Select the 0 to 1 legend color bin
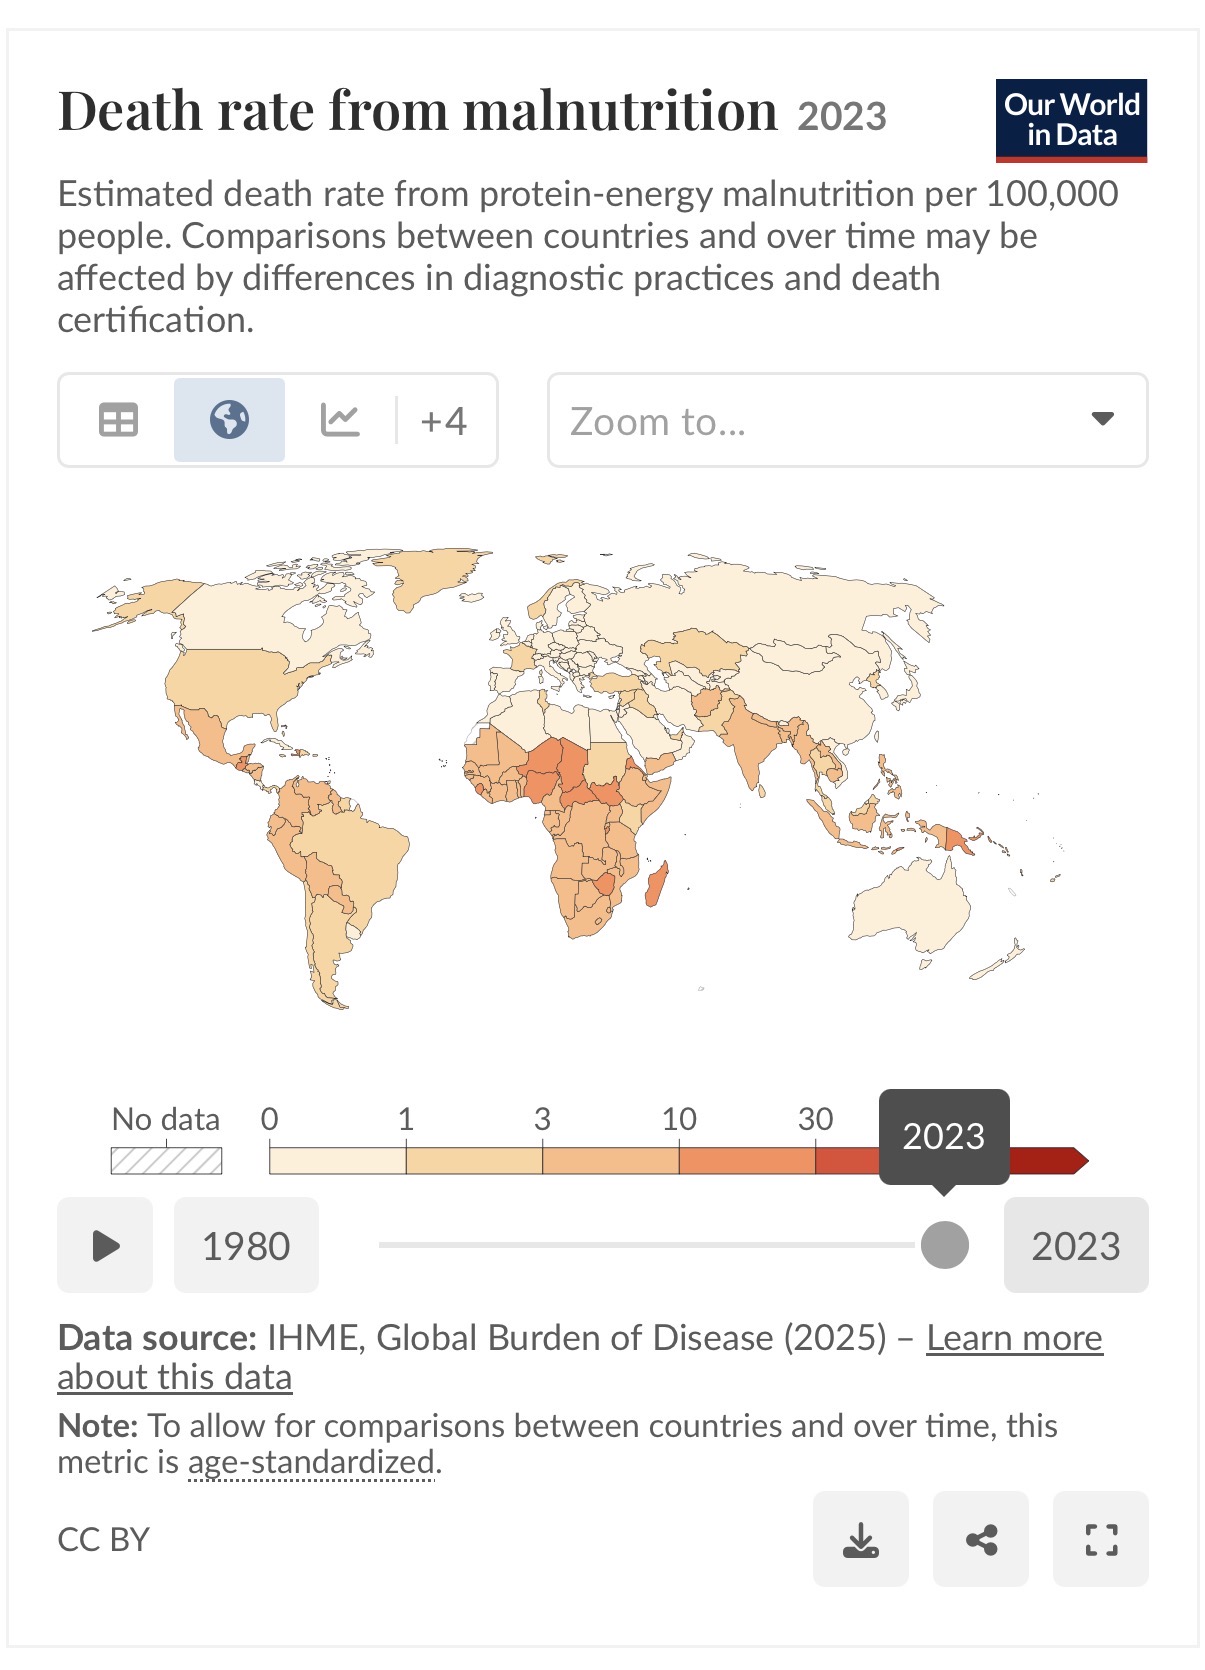The image size is (1205, 1670). [337, 1161]
